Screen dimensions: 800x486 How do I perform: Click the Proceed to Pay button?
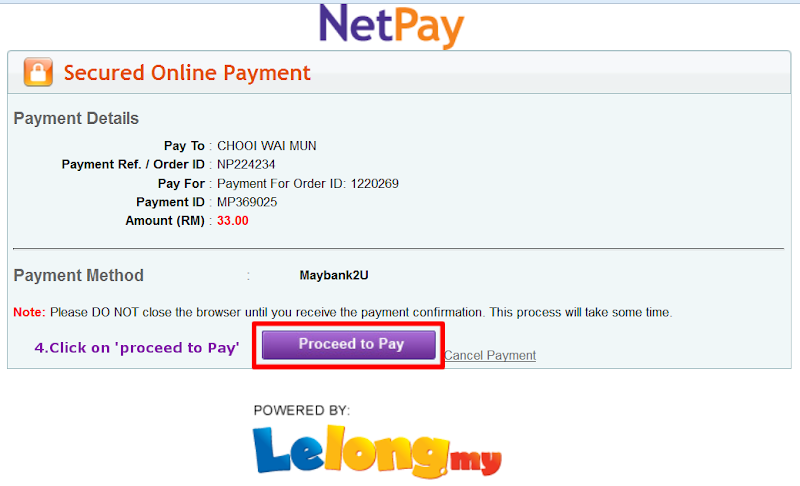coord(349,344)
